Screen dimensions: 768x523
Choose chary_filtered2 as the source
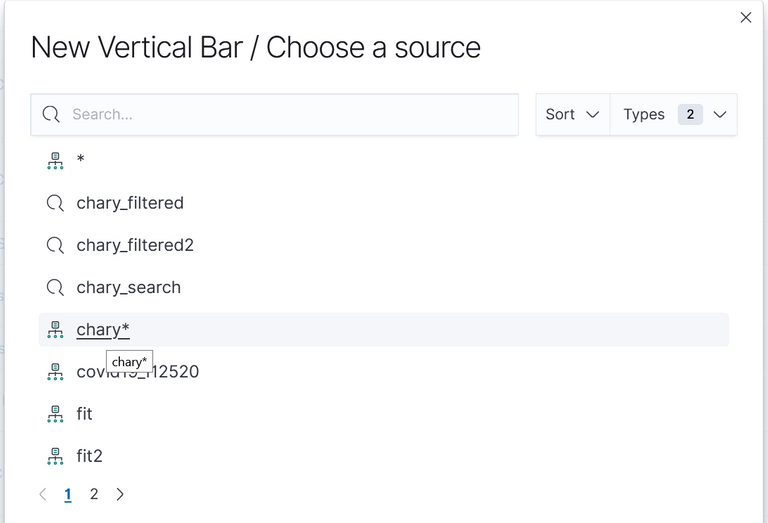pyautogui.click(x=135, y=245)
